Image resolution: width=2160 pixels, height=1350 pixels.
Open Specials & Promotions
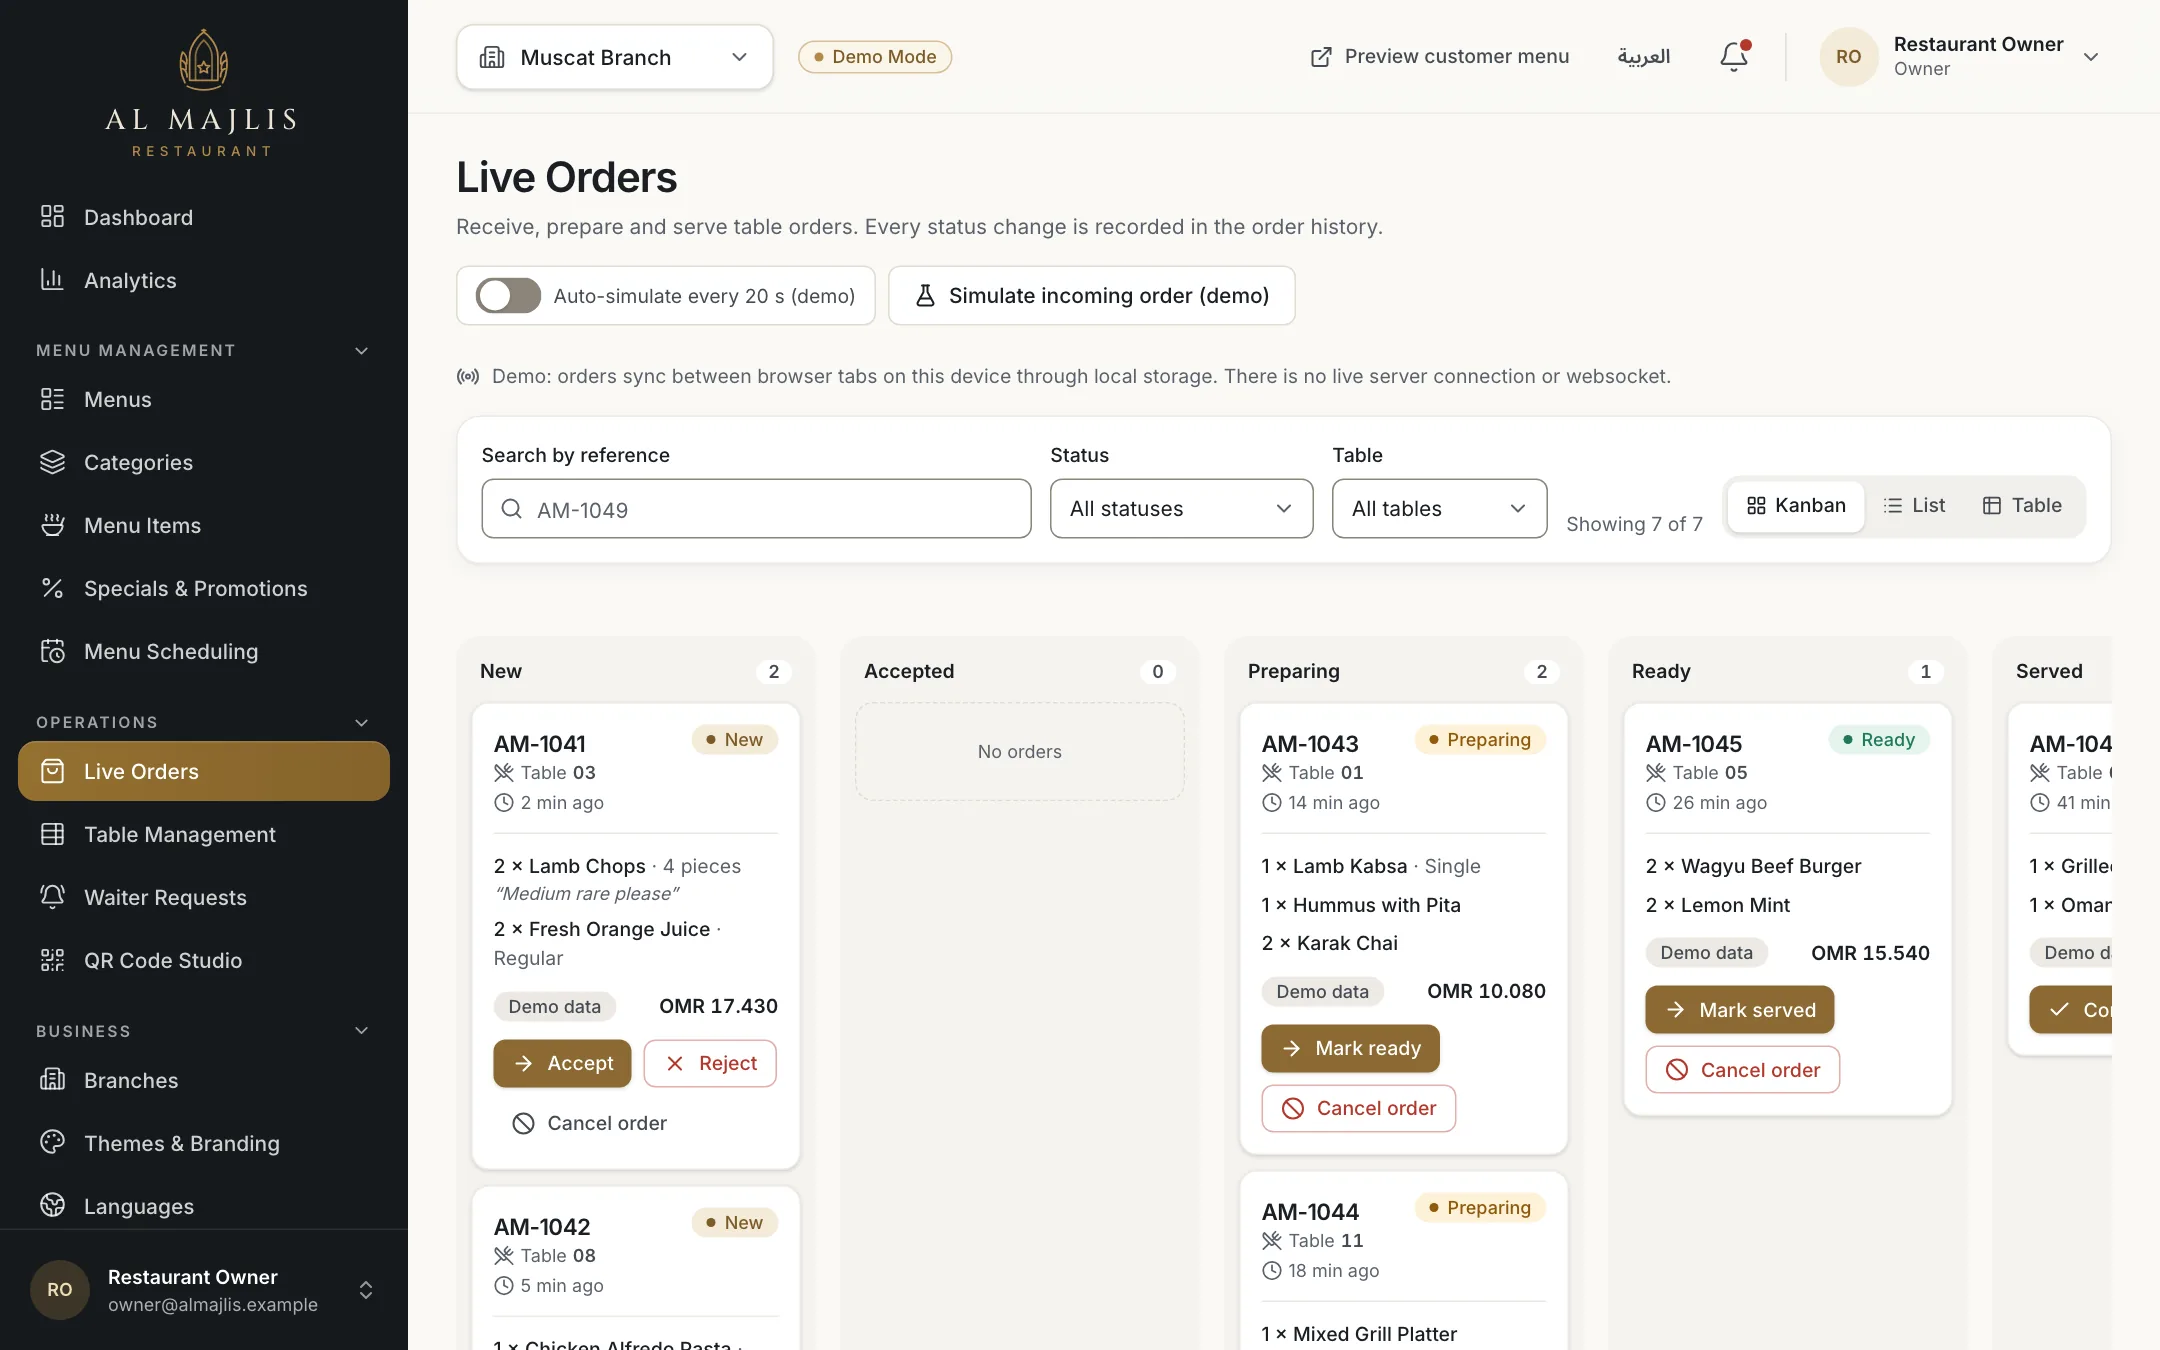204,588
